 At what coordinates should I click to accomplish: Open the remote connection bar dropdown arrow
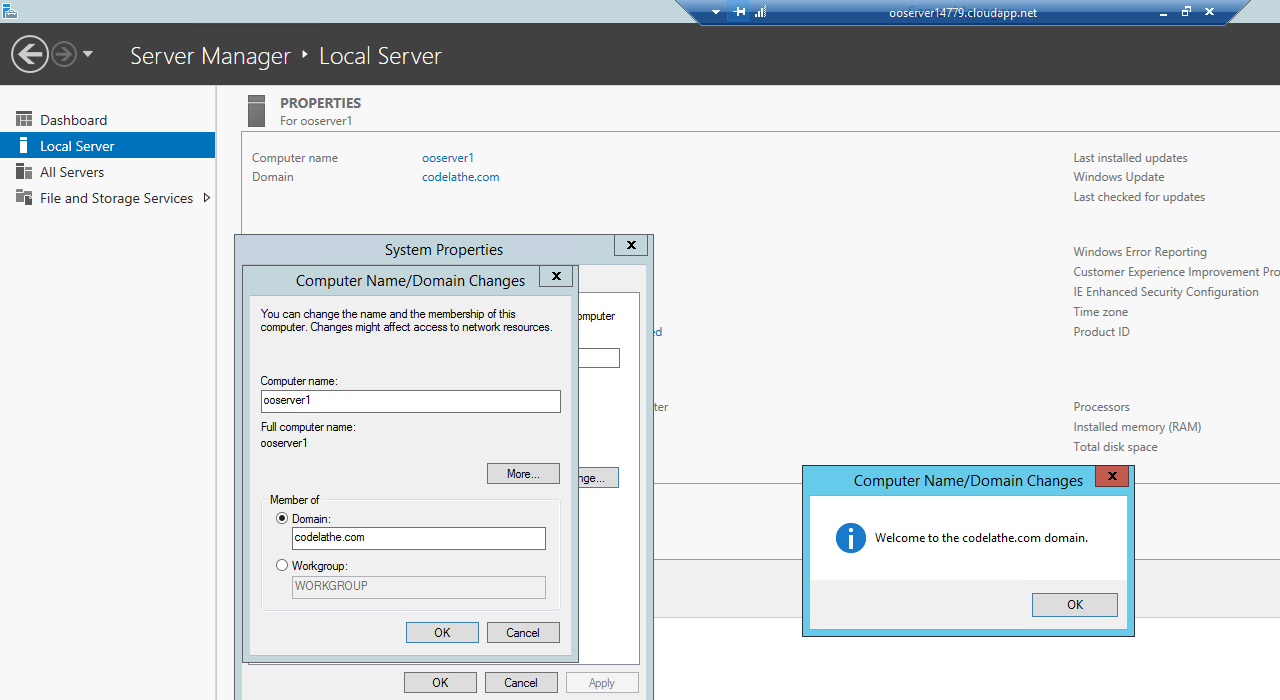coord(716,12)
